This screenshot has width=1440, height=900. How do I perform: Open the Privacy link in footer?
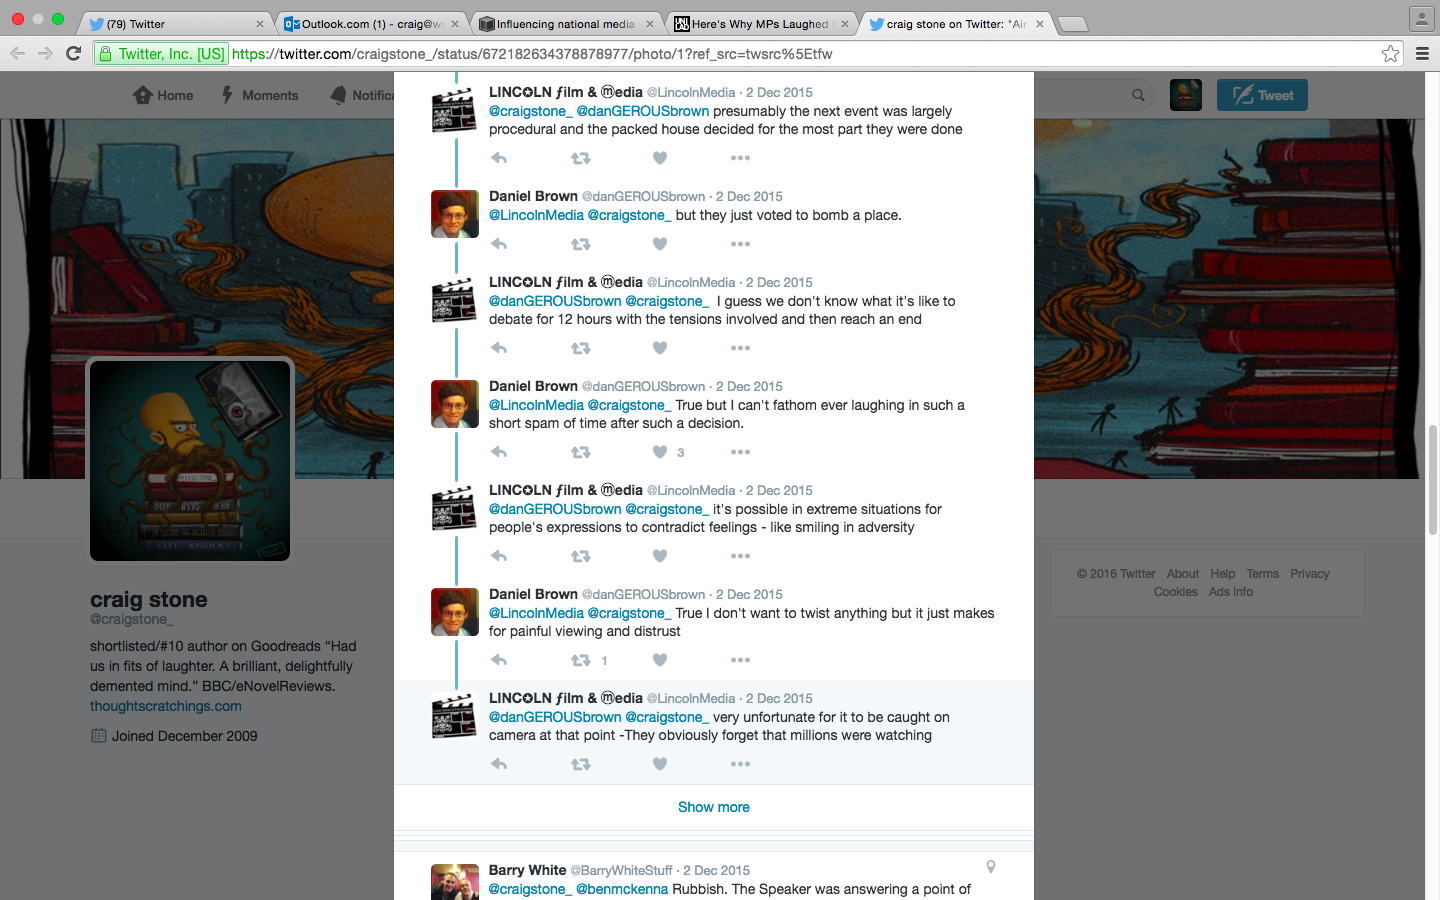[x=1309, y=574]
